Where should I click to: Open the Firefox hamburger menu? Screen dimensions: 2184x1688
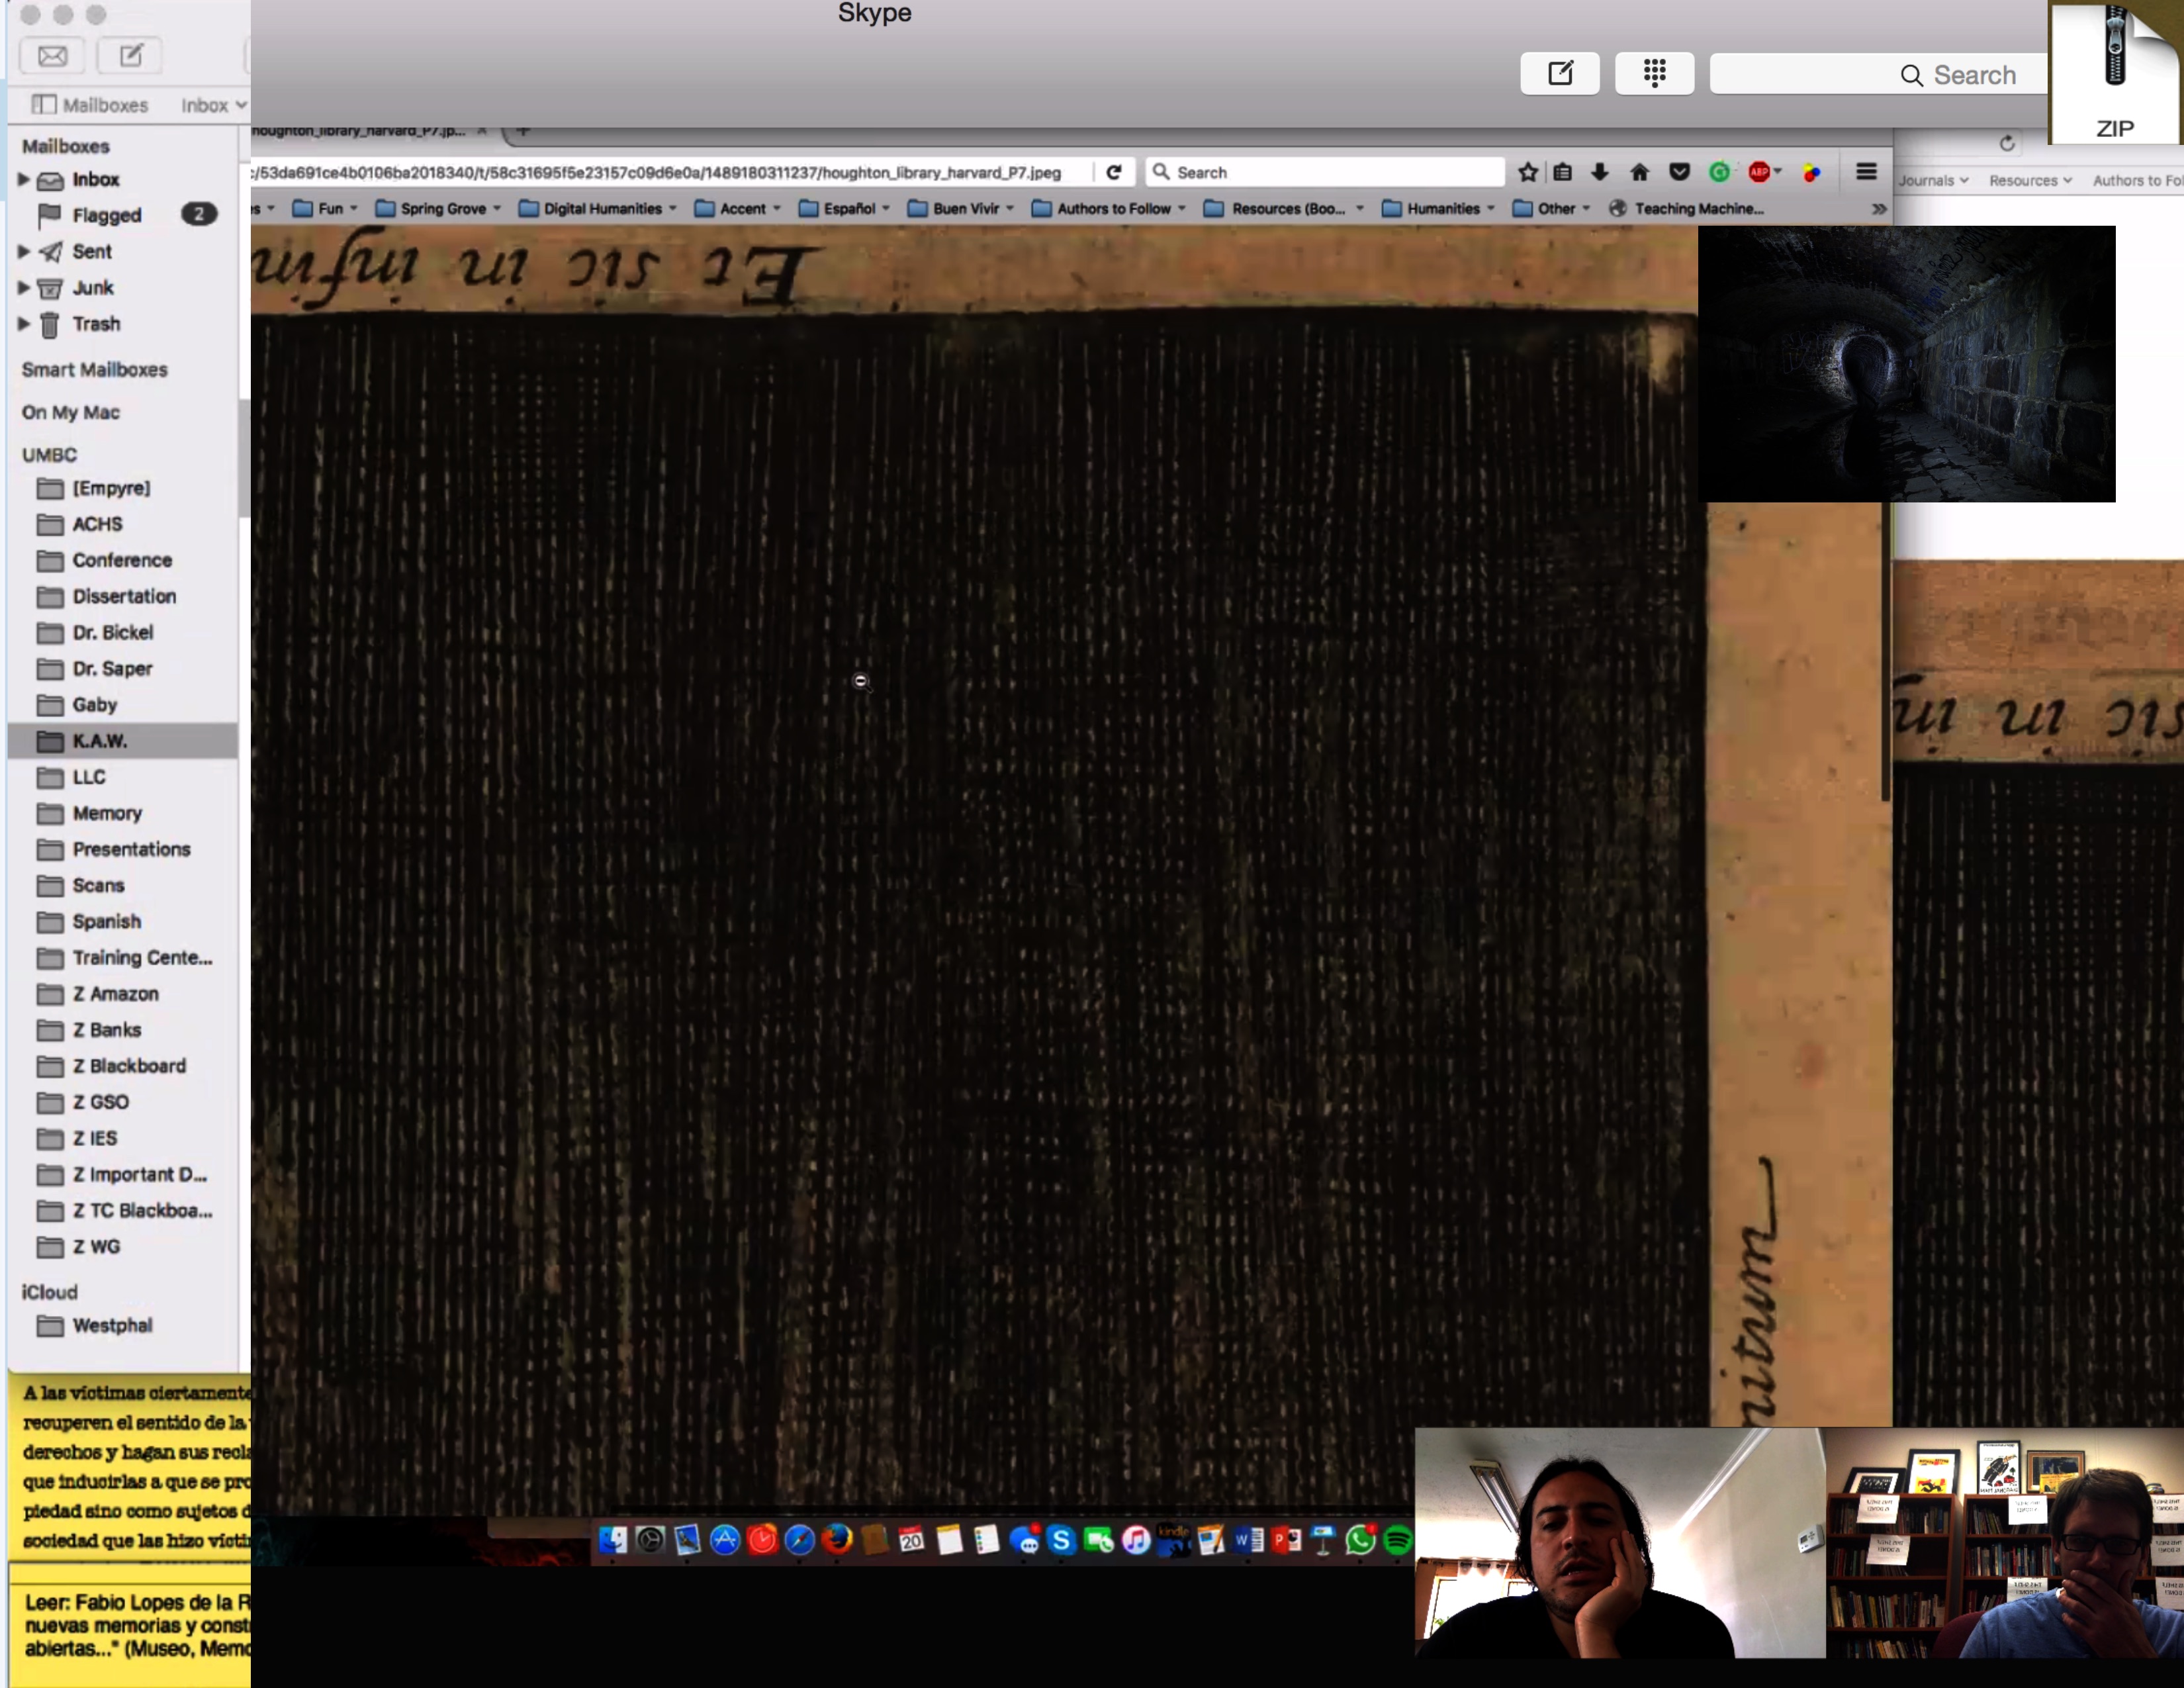pyautogui.click(x=1866, y=172)
